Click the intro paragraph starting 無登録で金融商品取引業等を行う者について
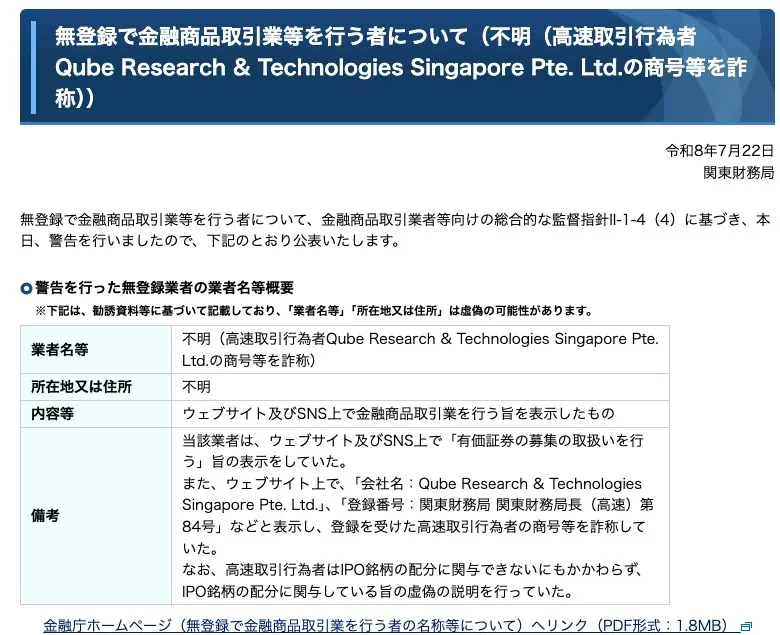Viewport: 780px width, 635px height. click(x=395, y=230)
